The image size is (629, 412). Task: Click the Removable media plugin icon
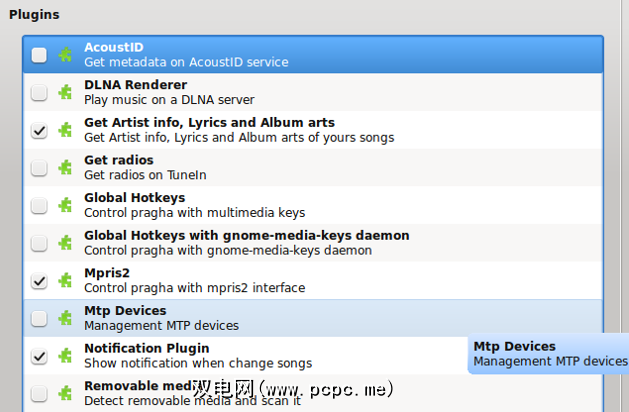click(66, 393)
